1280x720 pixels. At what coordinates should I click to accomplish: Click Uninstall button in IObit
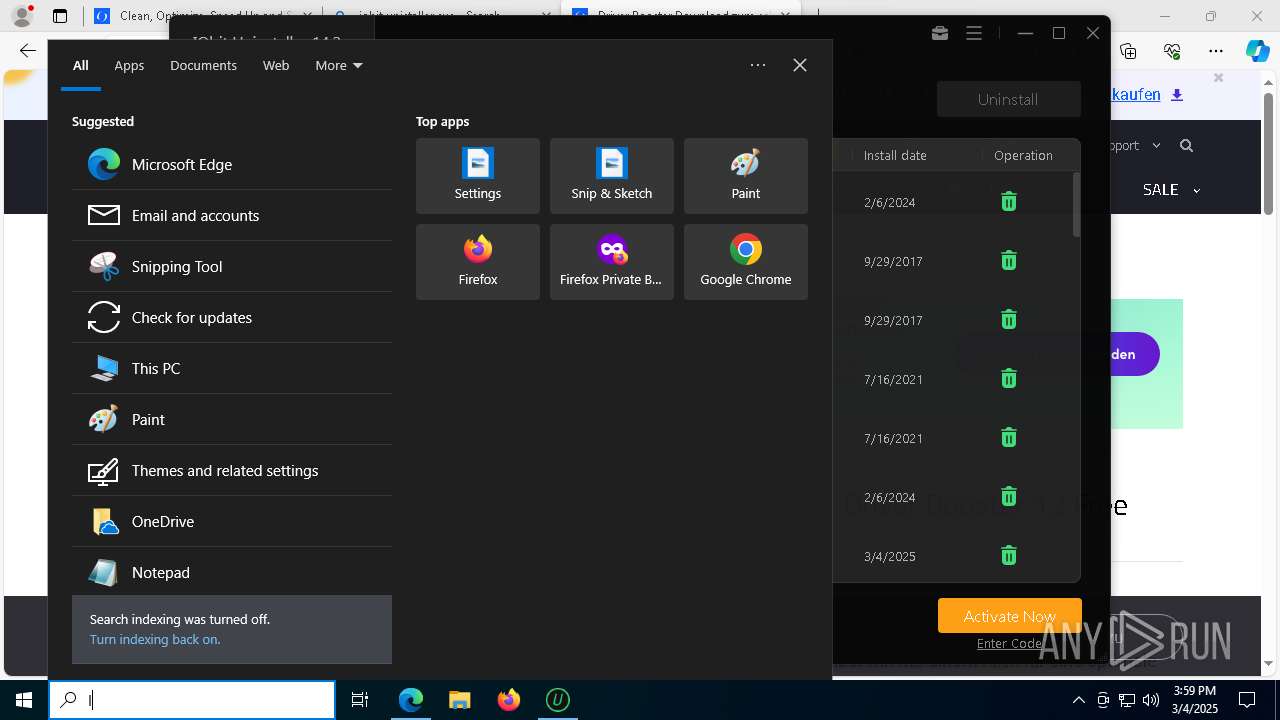(1009, 99)
